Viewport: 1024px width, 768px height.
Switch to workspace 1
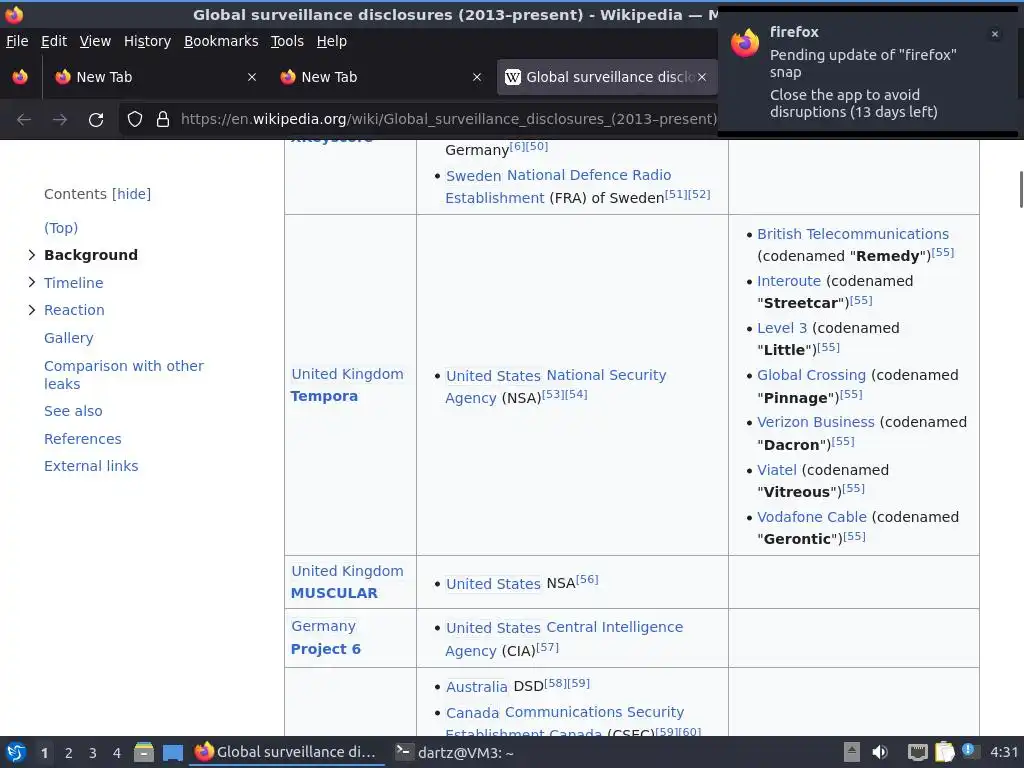click(x=44, y=753)
